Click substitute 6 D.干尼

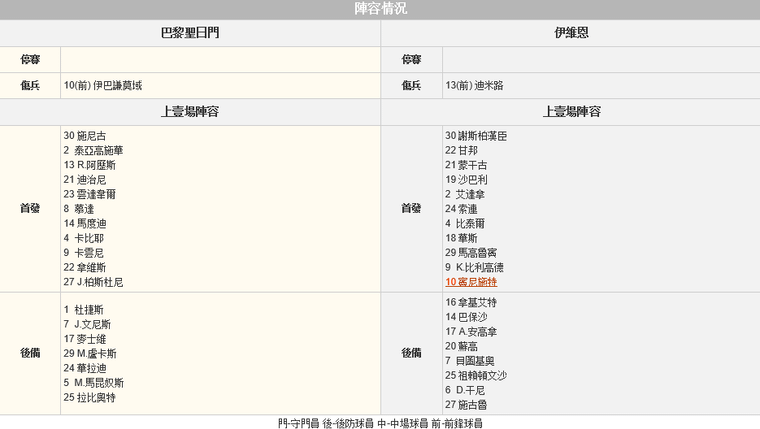465,390
